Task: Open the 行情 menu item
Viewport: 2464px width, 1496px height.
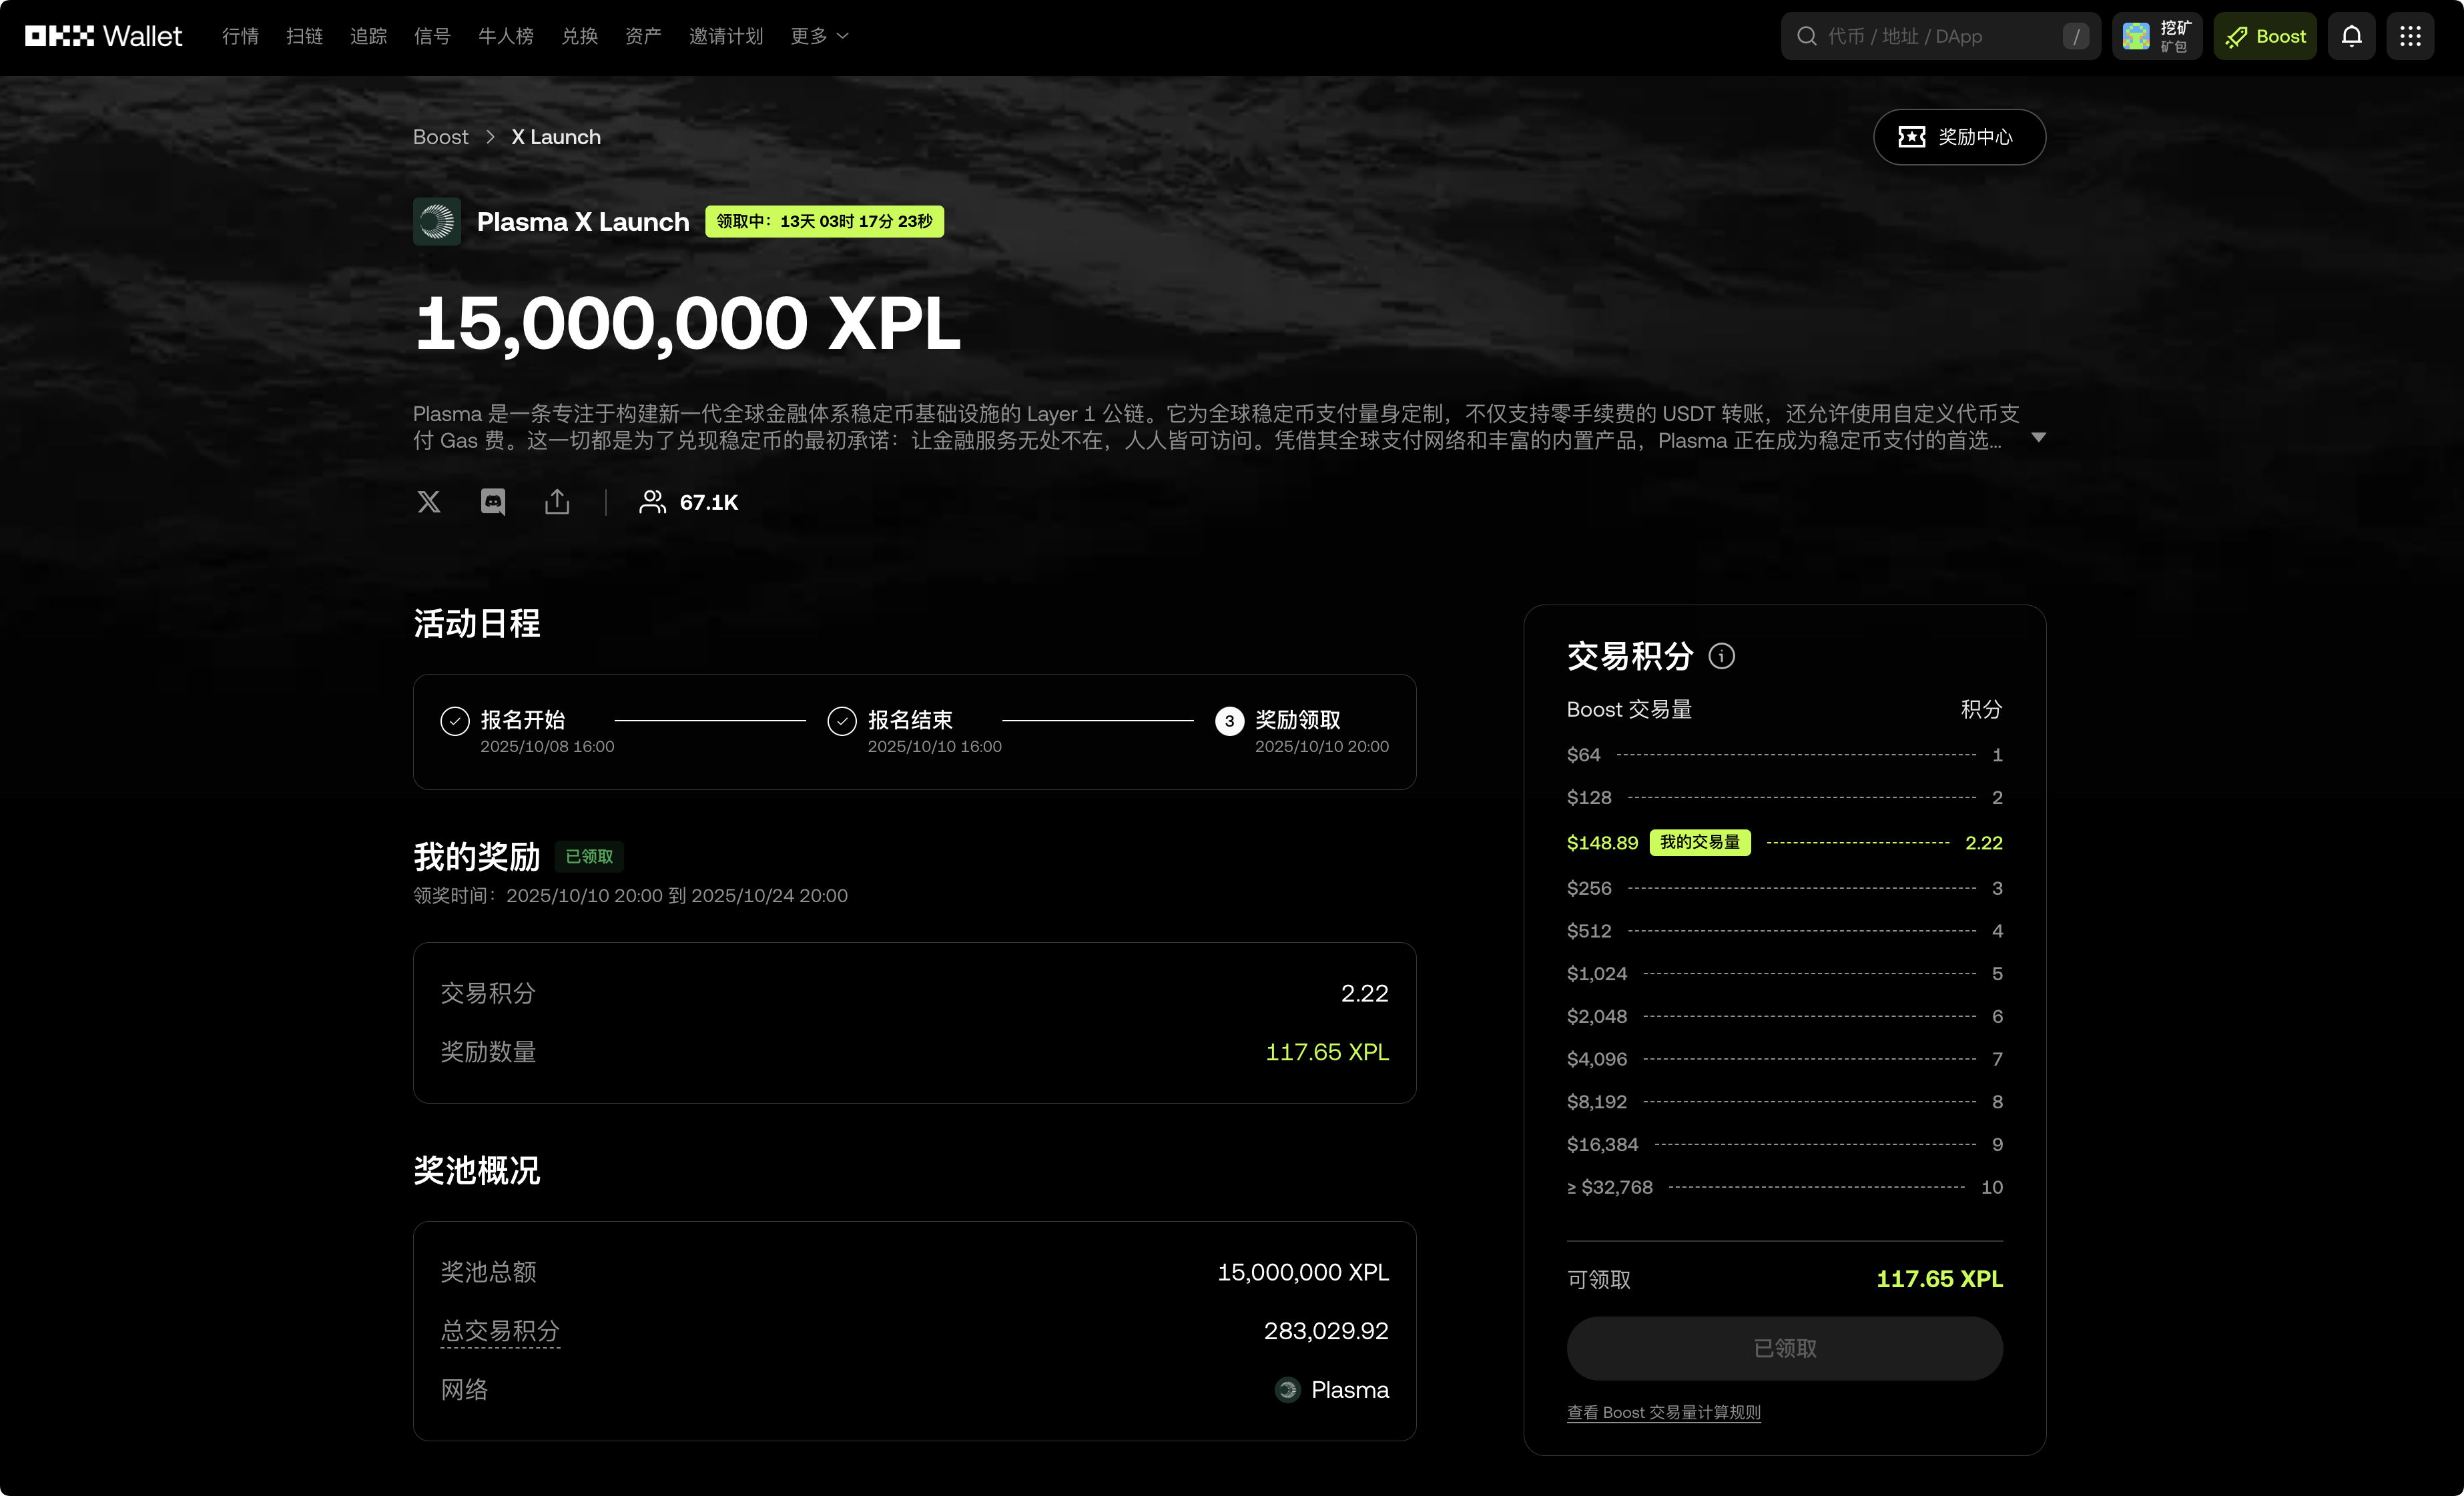Action: click(240, 37)
